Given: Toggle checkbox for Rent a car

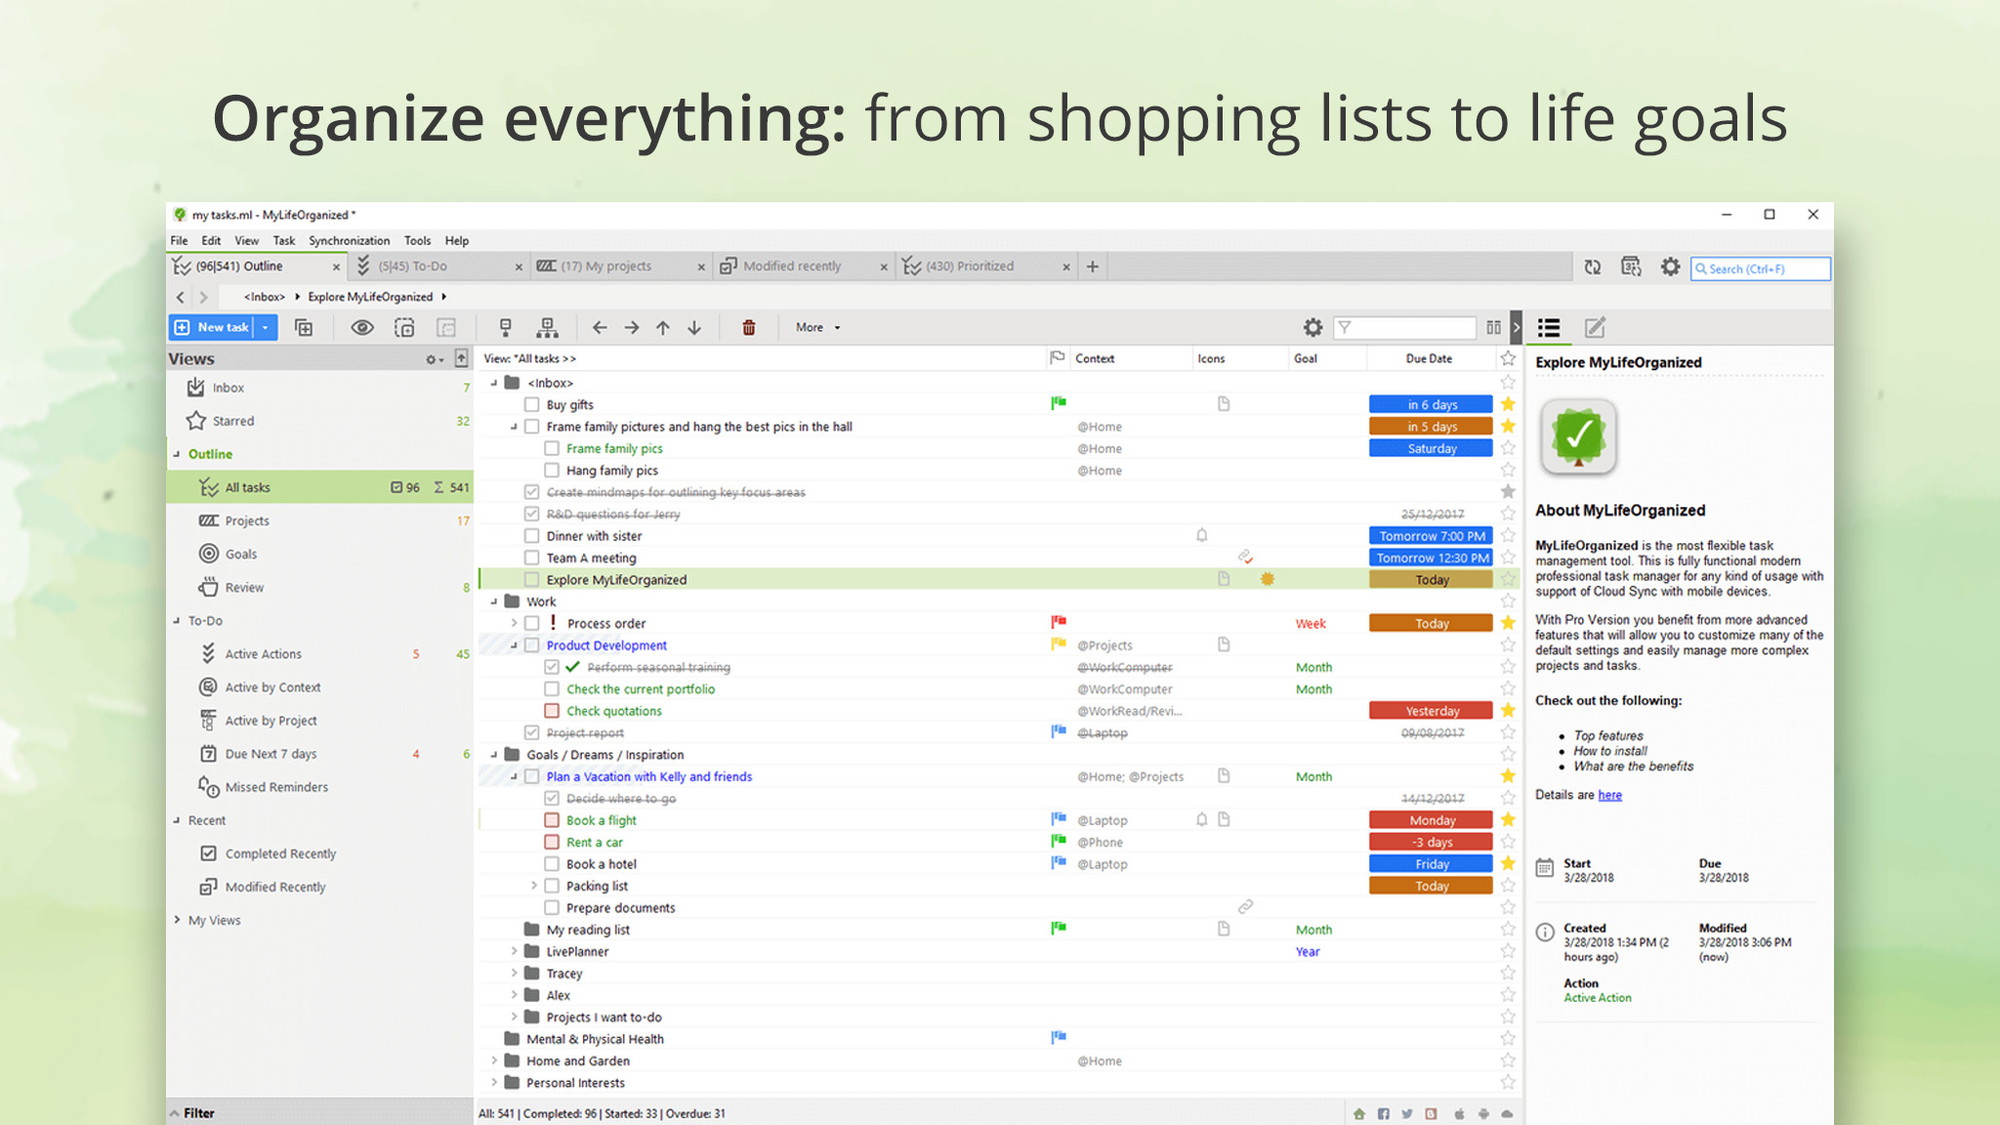Looking at the screenshot, I should click(552, 841).
